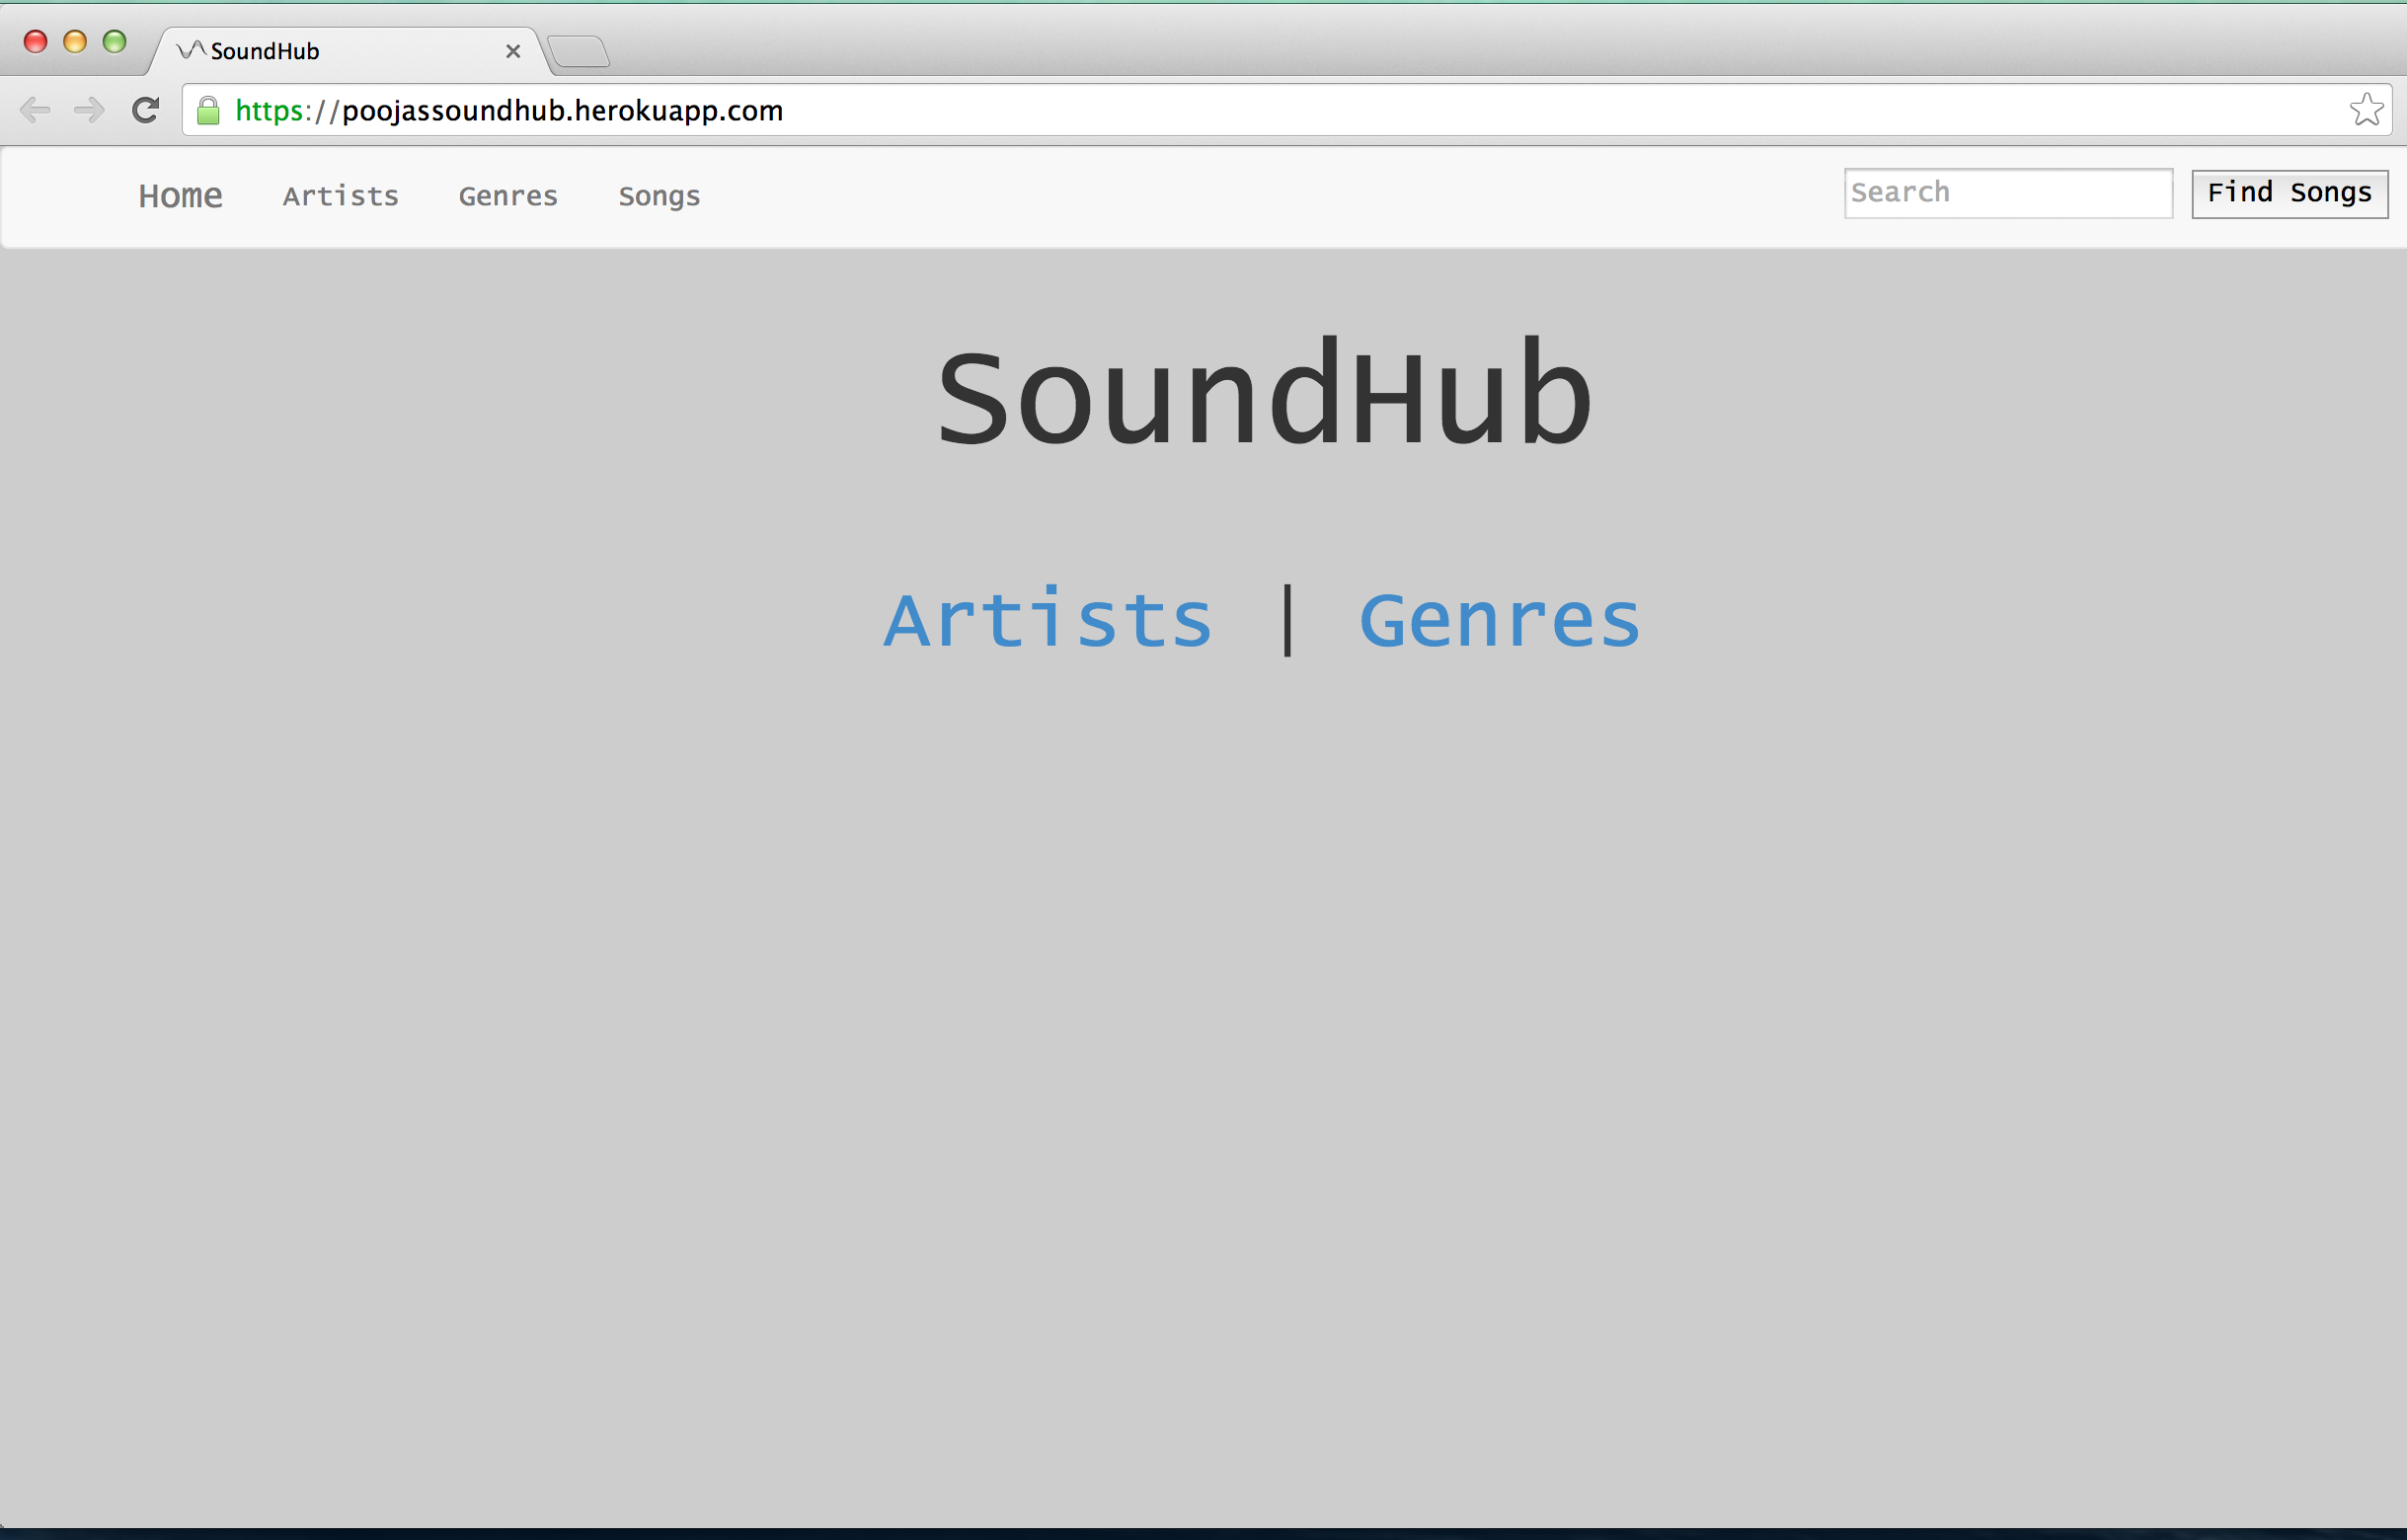
Task: Click the yellow macOS minimize button
Action: 75,42
